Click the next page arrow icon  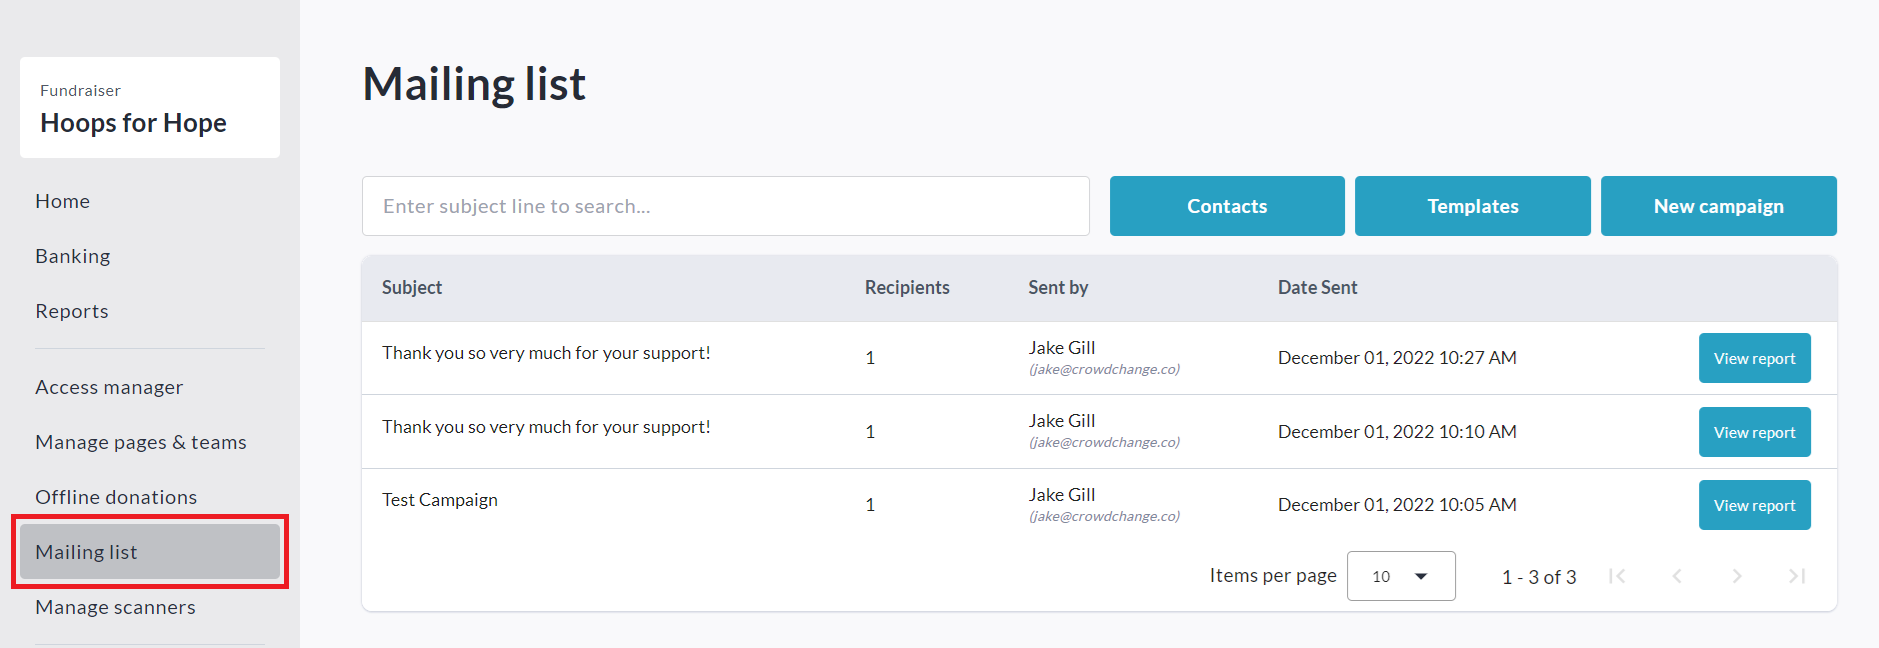1737,576
